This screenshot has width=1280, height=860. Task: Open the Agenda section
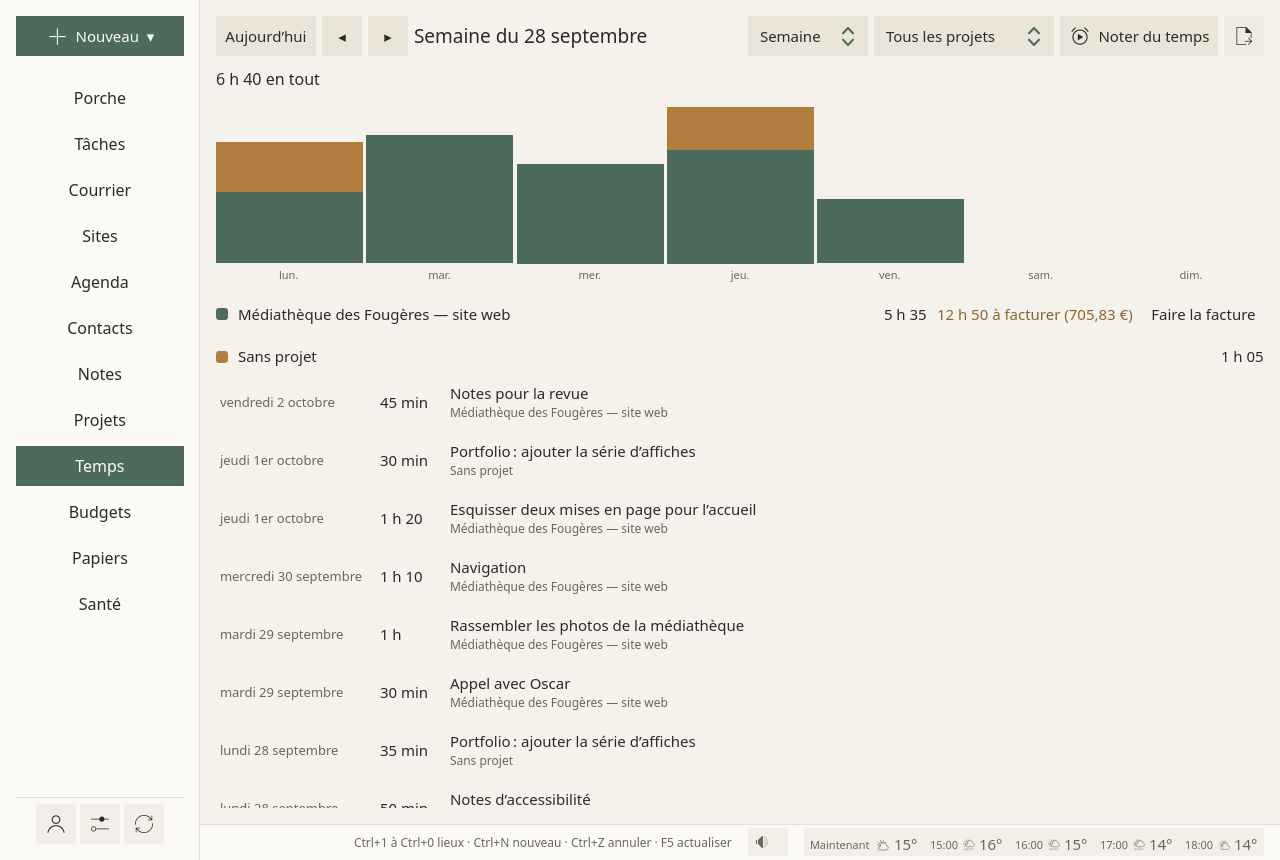click(100, 282)
